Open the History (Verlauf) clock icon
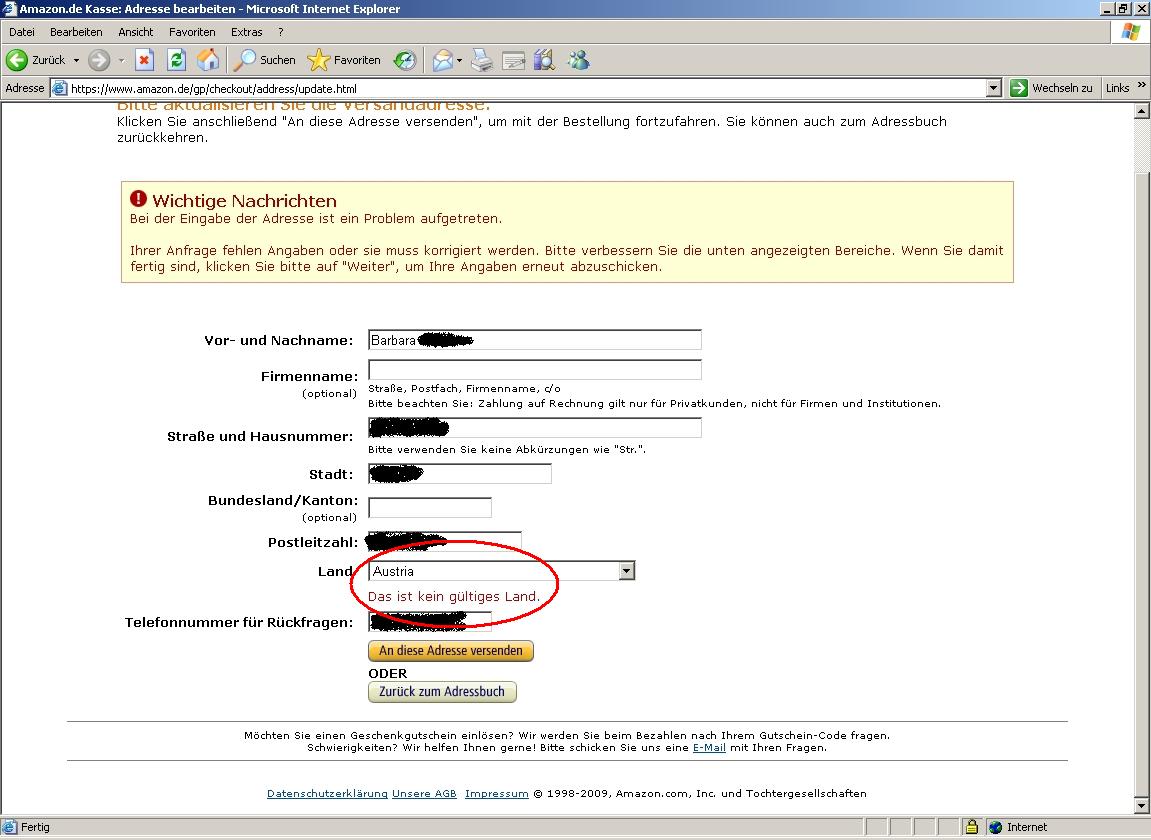This screenshot has width=1151, height=840. [x=405, y=60]
